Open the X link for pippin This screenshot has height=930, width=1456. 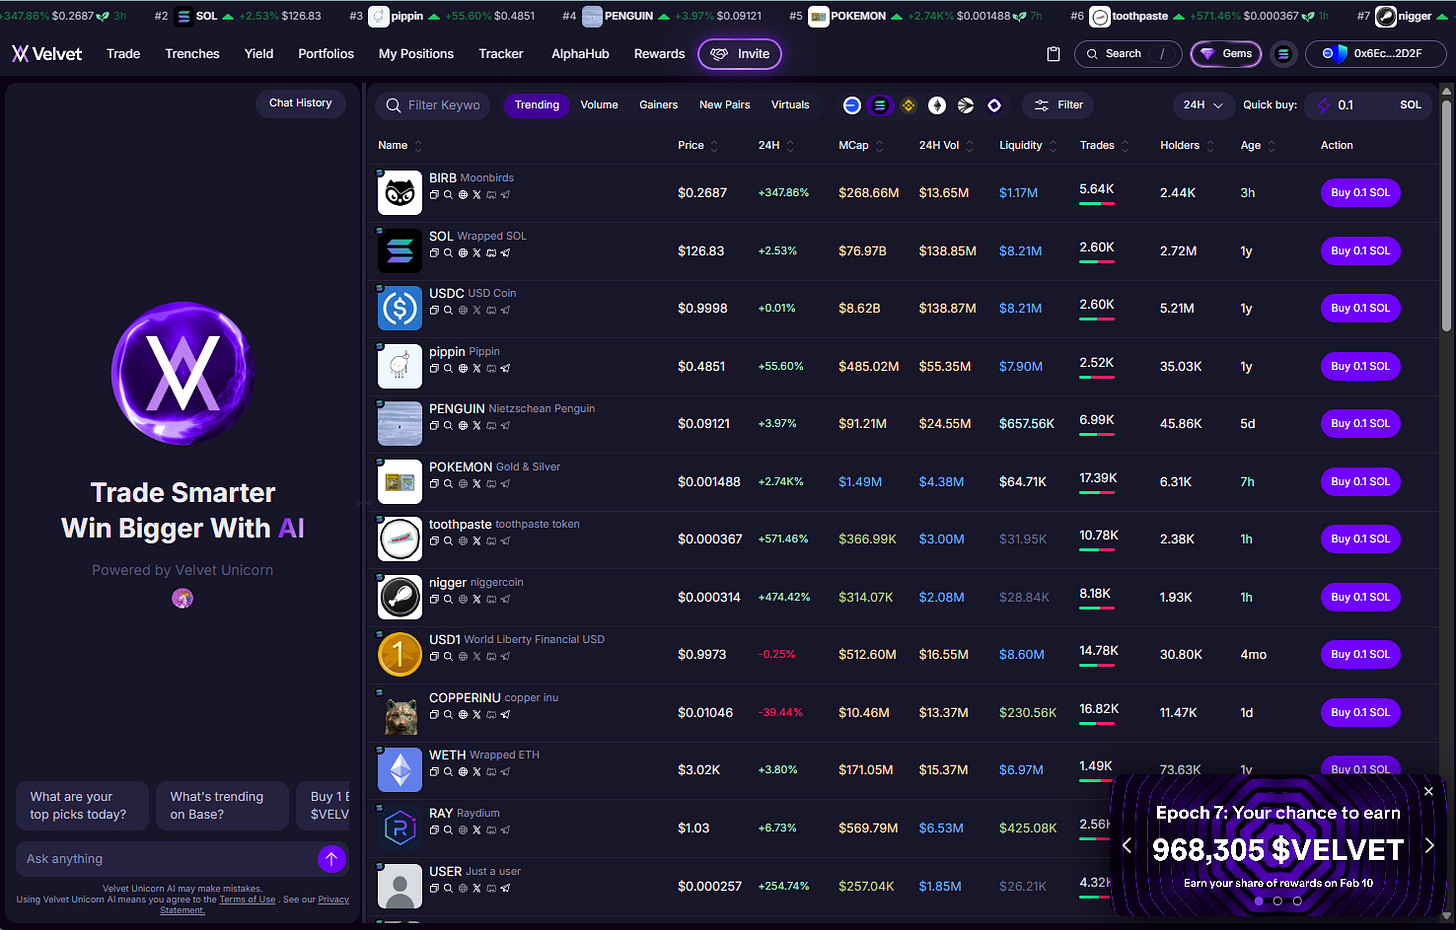477,369
